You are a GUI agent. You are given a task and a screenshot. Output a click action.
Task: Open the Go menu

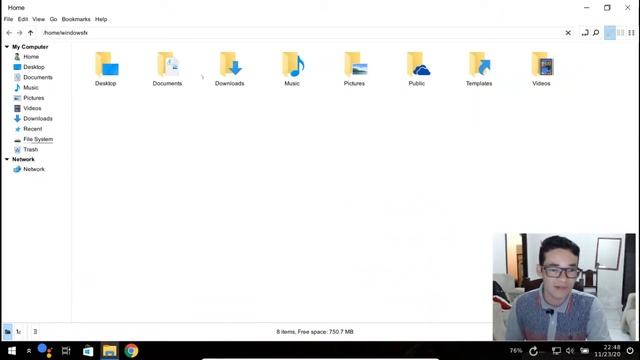(53, 19)
